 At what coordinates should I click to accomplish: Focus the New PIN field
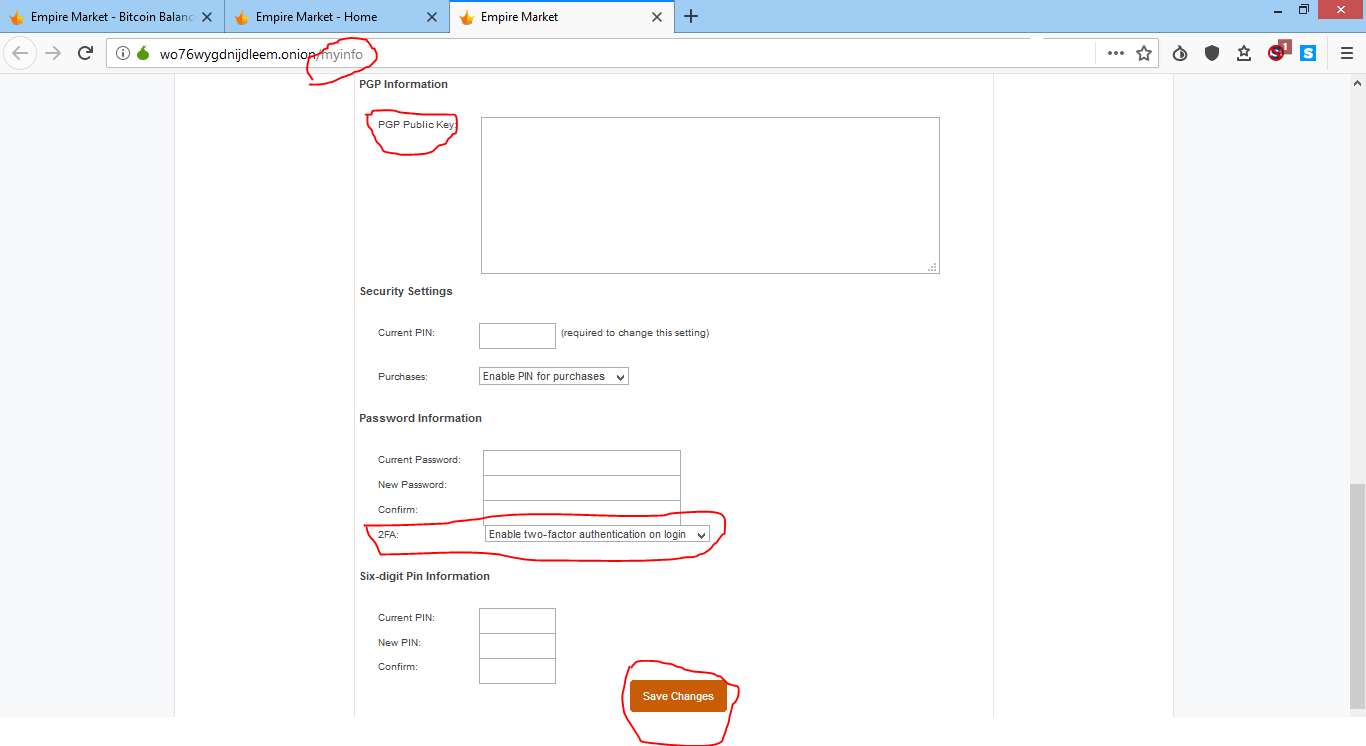[x=517, y=645]
